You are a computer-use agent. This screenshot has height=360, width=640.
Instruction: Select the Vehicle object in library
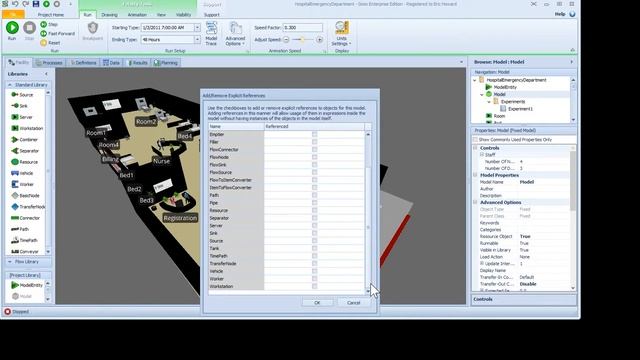22,173
